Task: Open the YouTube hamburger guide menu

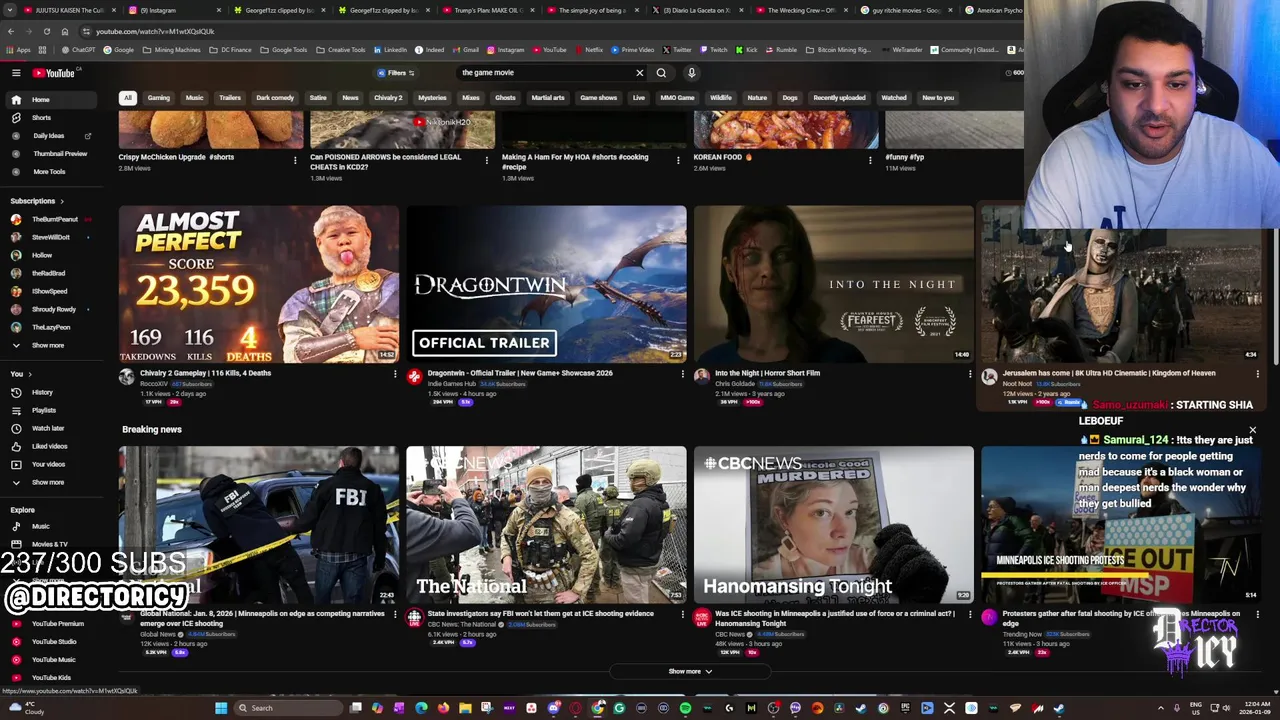Action: coord(16,73)
